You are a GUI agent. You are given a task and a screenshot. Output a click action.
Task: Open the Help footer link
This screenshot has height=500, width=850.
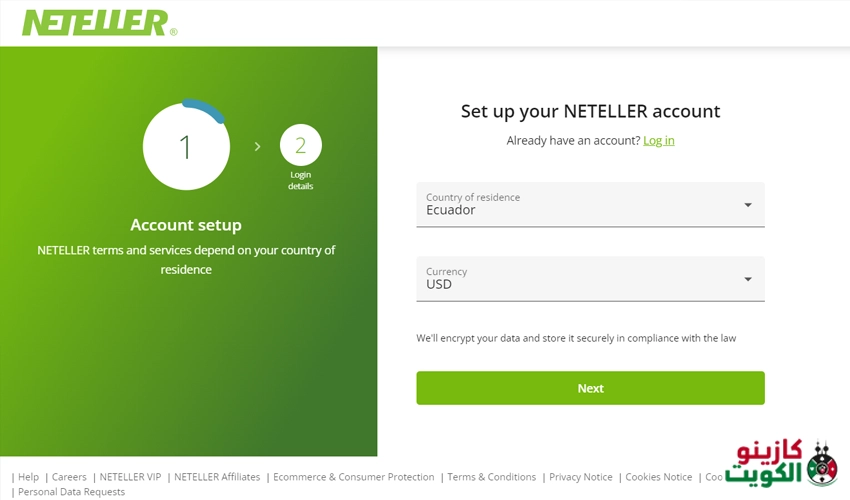[28, 477]
